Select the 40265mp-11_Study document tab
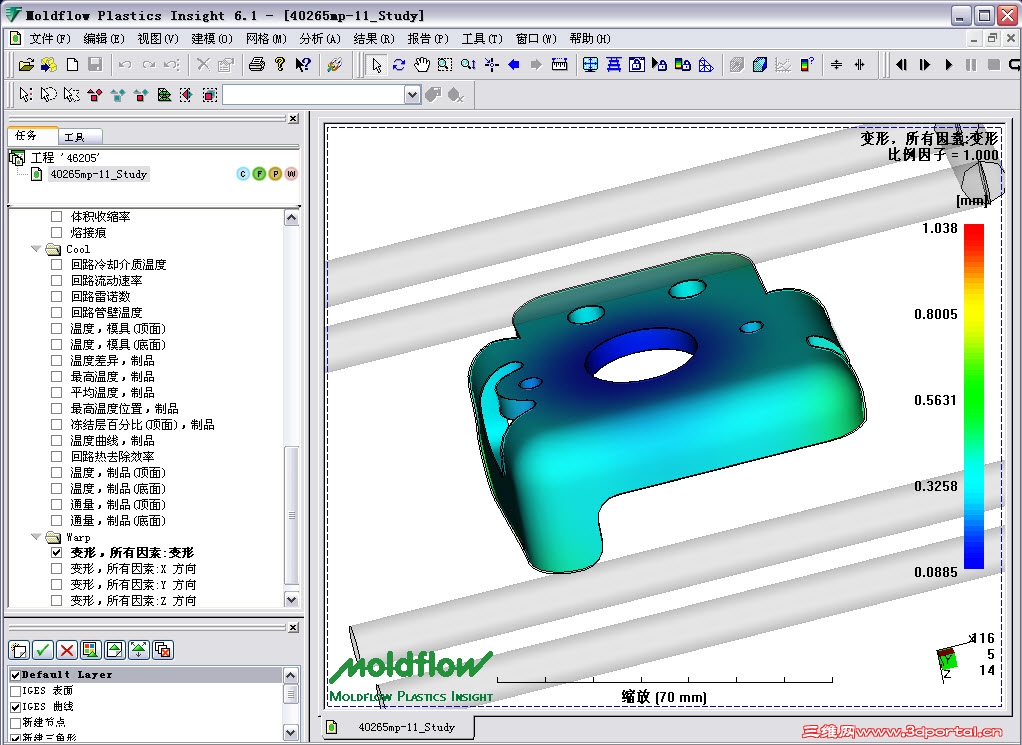Image resolution: width=1022 pixels, height=745 pixels. (397, 727)
